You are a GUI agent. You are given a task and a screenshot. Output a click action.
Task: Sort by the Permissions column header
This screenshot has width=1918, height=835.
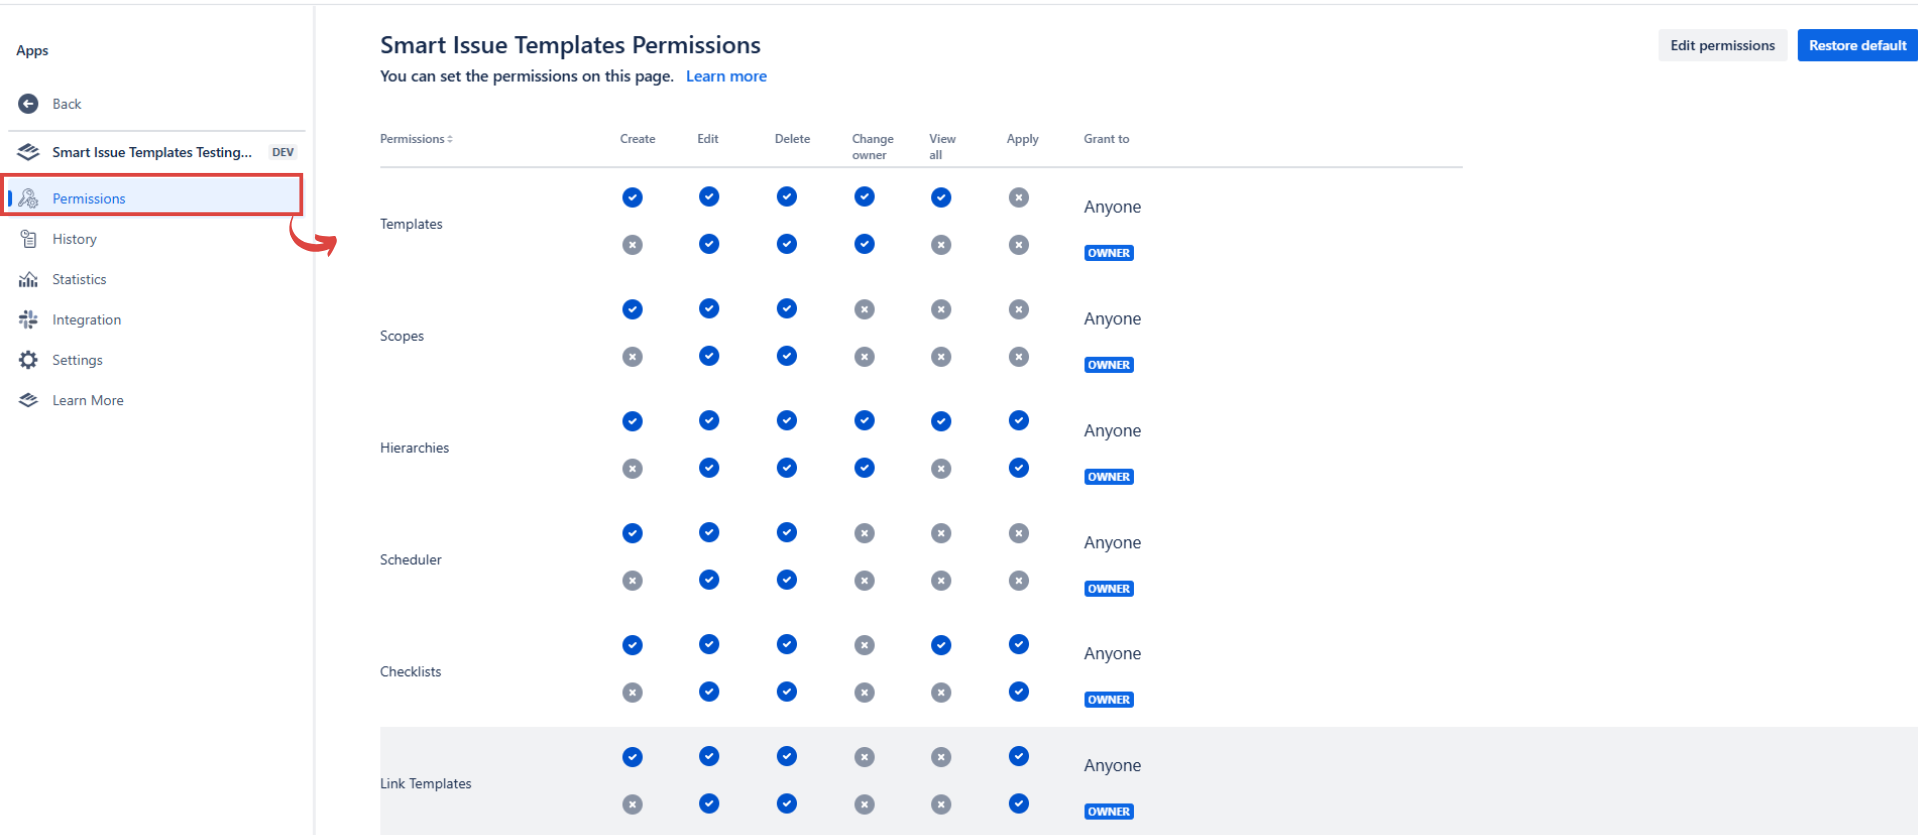(416, 139)
